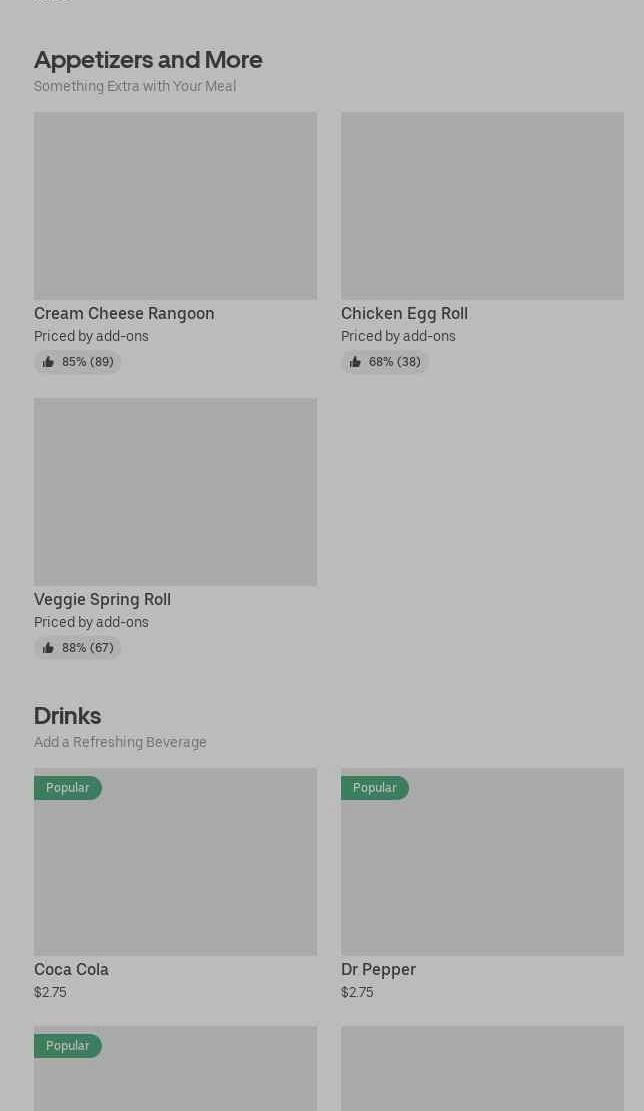Open Veggie Spring Roll by its name

coord(102,599)
